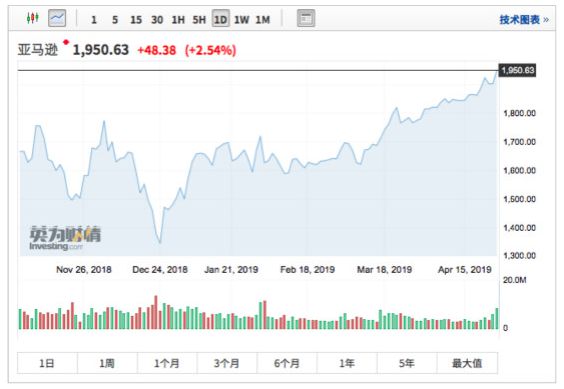
Task: Show the 1个月 time range
Action: [167, 363]
